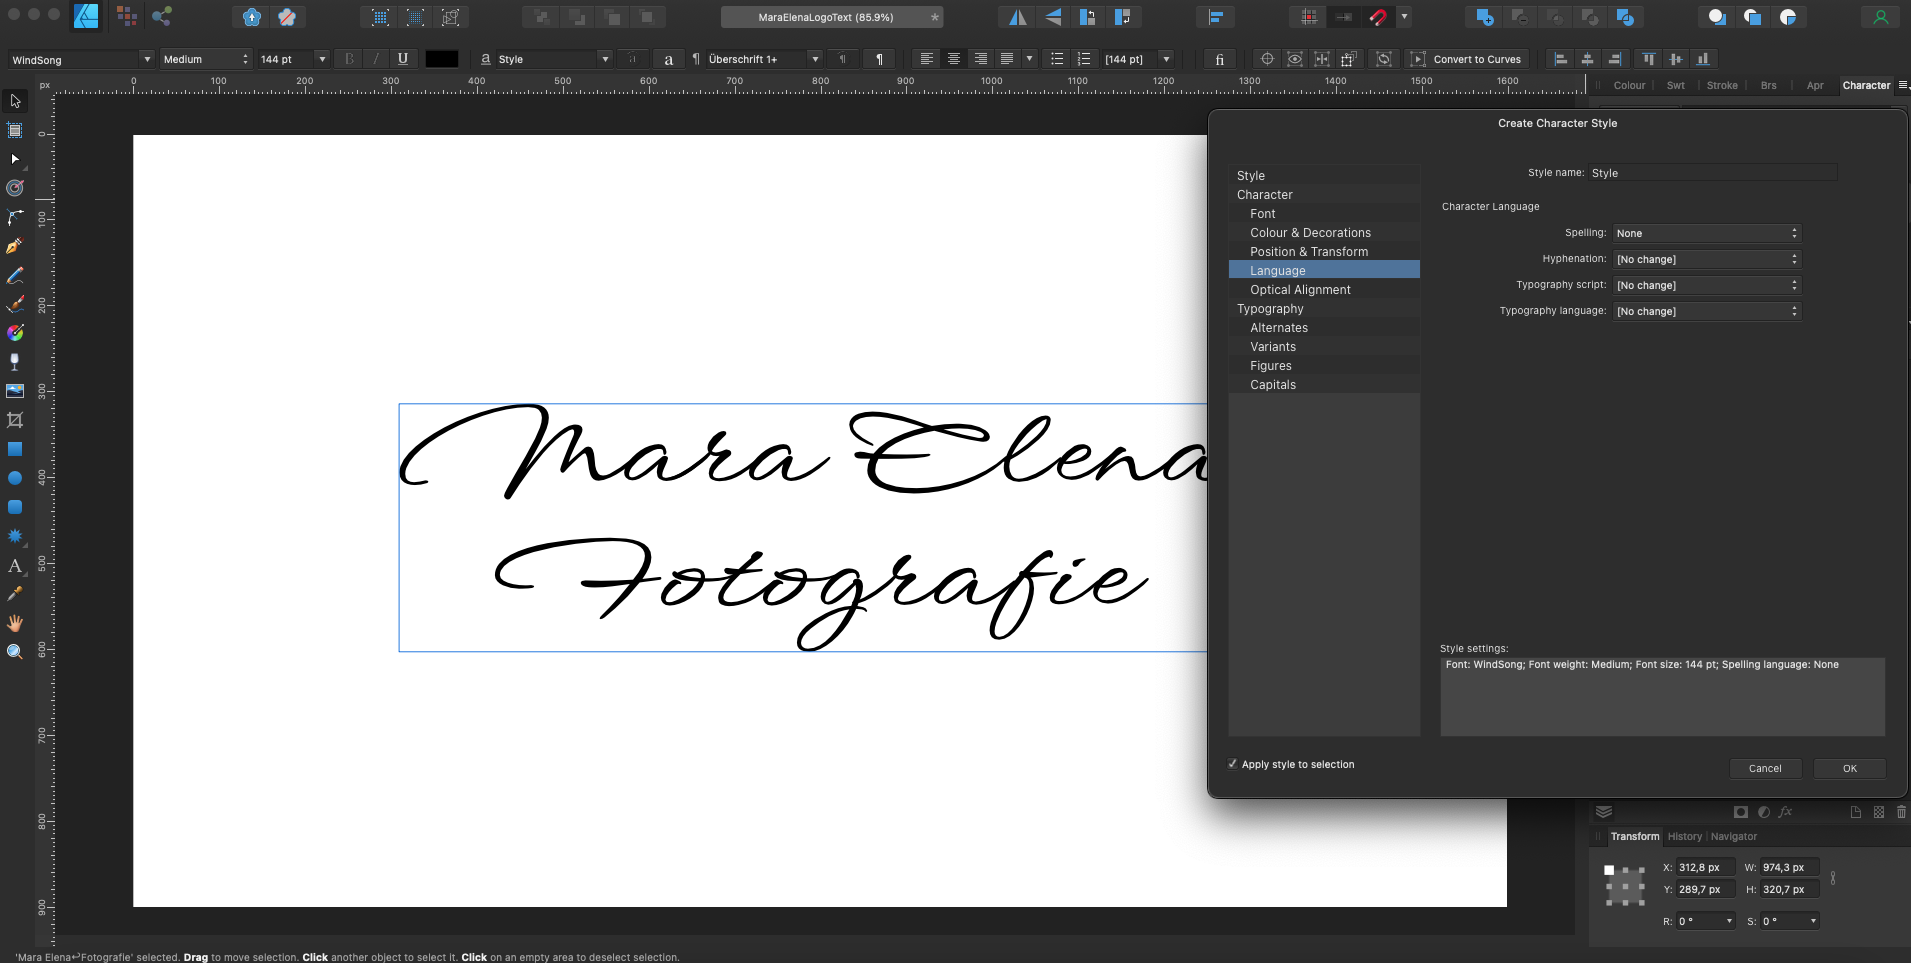This screenshot has width=1911, height=963.
Task: Toggle bulleted list formatting
Action: coord(1056,59)
